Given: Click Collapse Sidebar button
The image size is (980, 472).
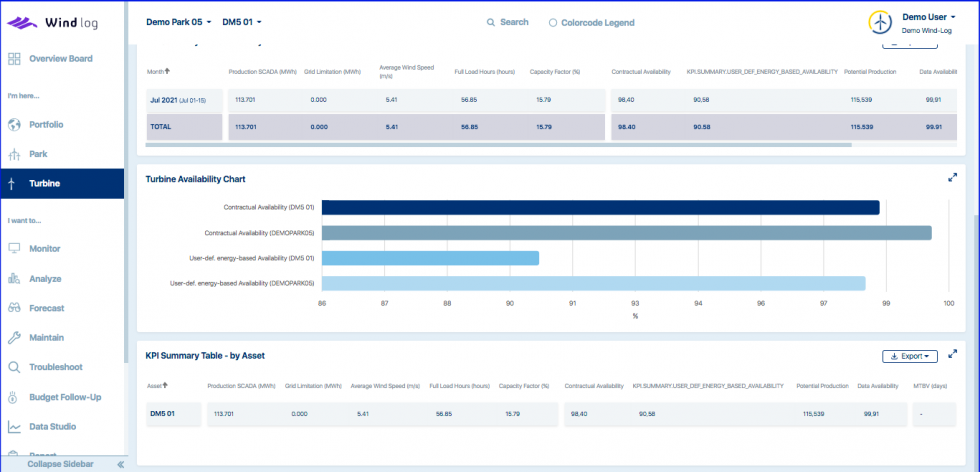Looking at the screenshot, I should pos(60,464).
